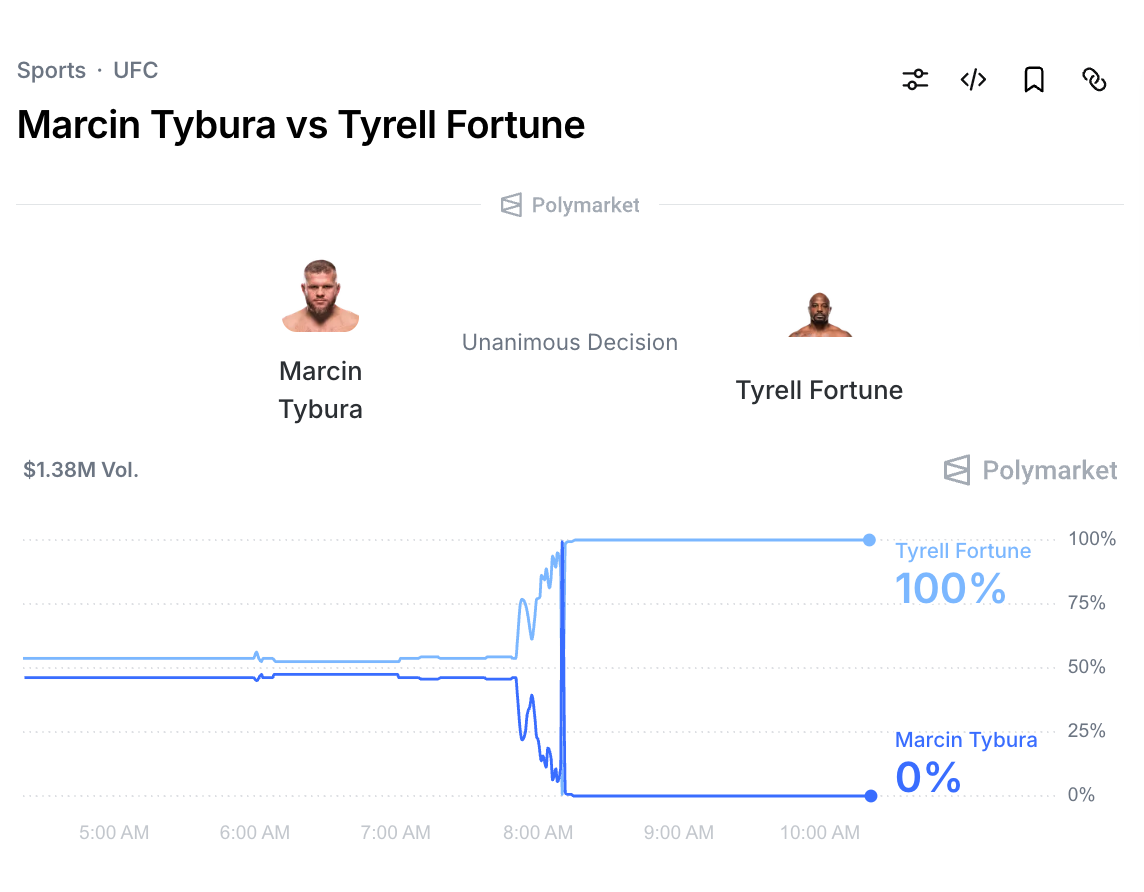Screen dimensions: 1144x892
Task: Click the light blue line endpoint dot
Action: 869,540
